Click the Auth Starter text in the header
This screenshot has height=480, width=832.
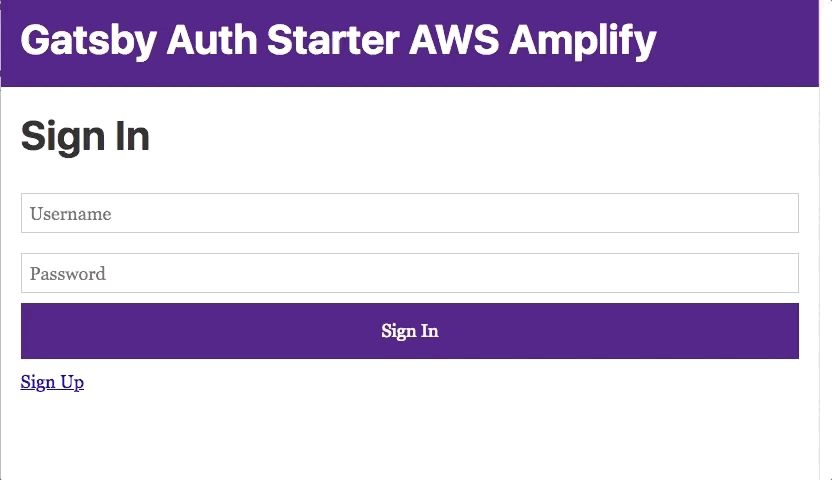click(282, 40)
